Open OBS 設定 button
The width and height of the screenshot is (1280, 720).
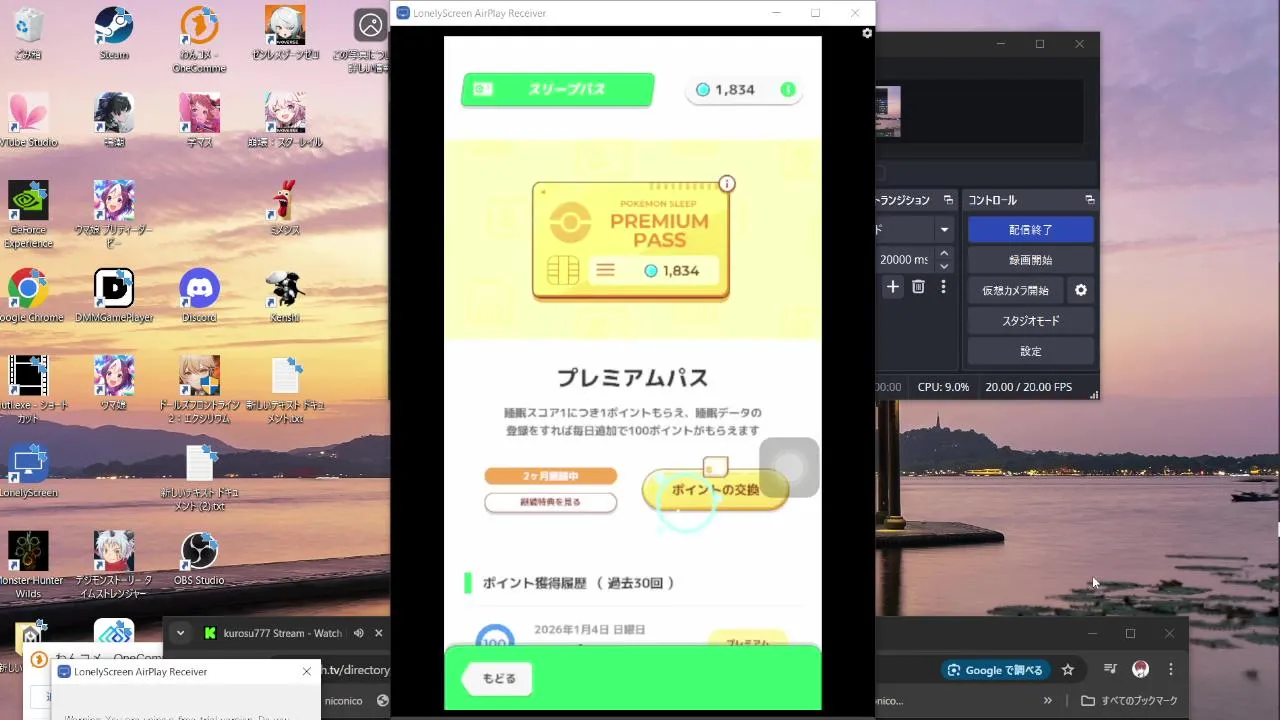click(1030, 351)
